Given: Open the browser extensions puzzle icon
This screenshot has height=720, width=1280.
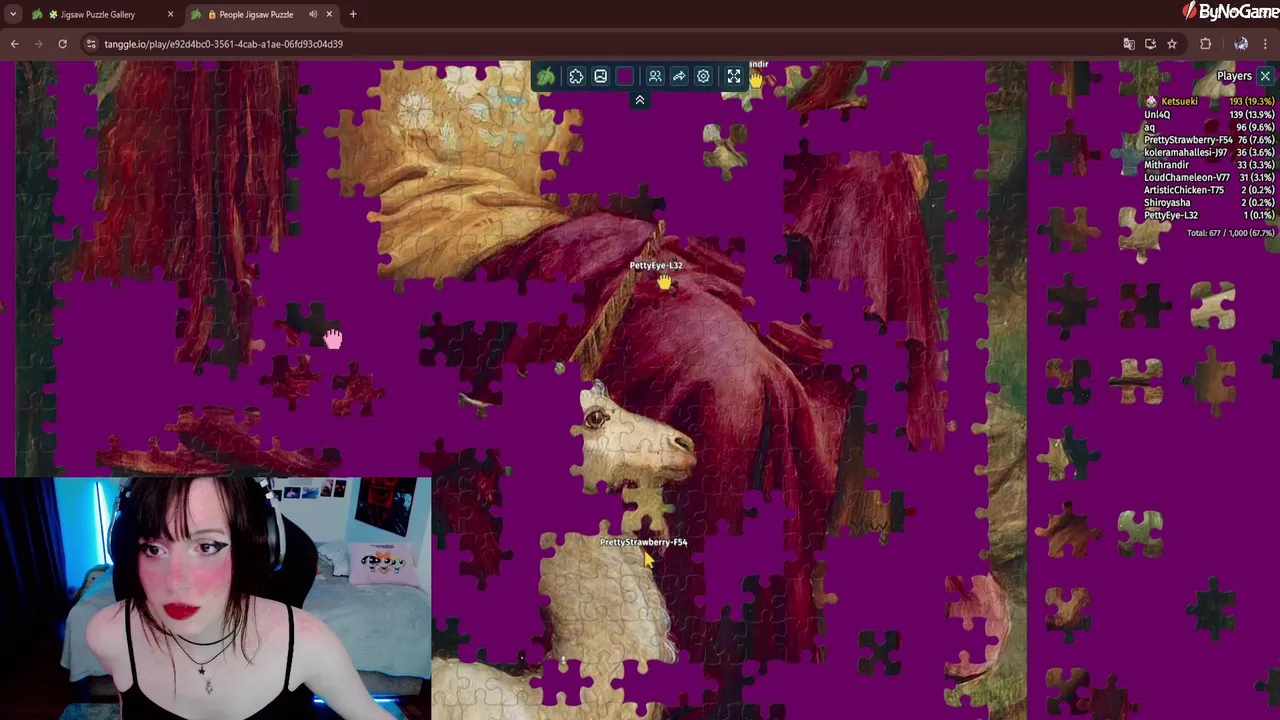Looking at the screenshot, I should click(x=1205, y=44).
